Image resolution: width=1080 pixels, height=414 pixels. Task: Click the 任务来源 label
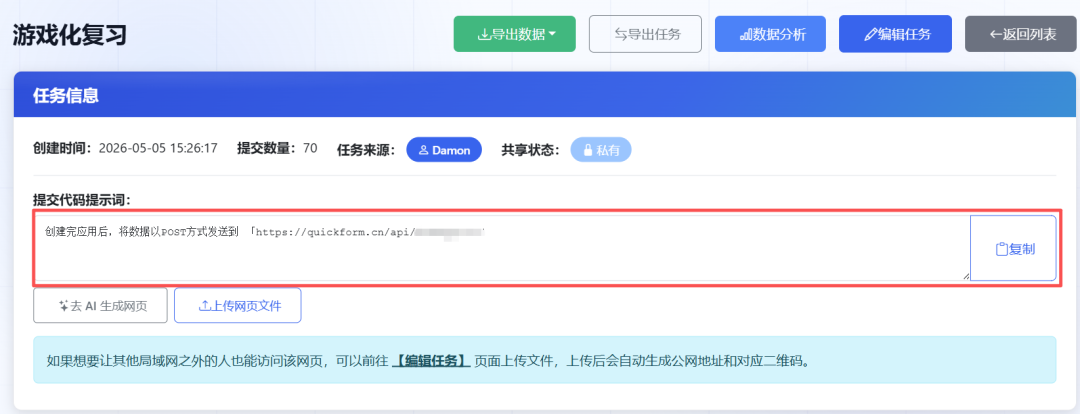(366, 150)
